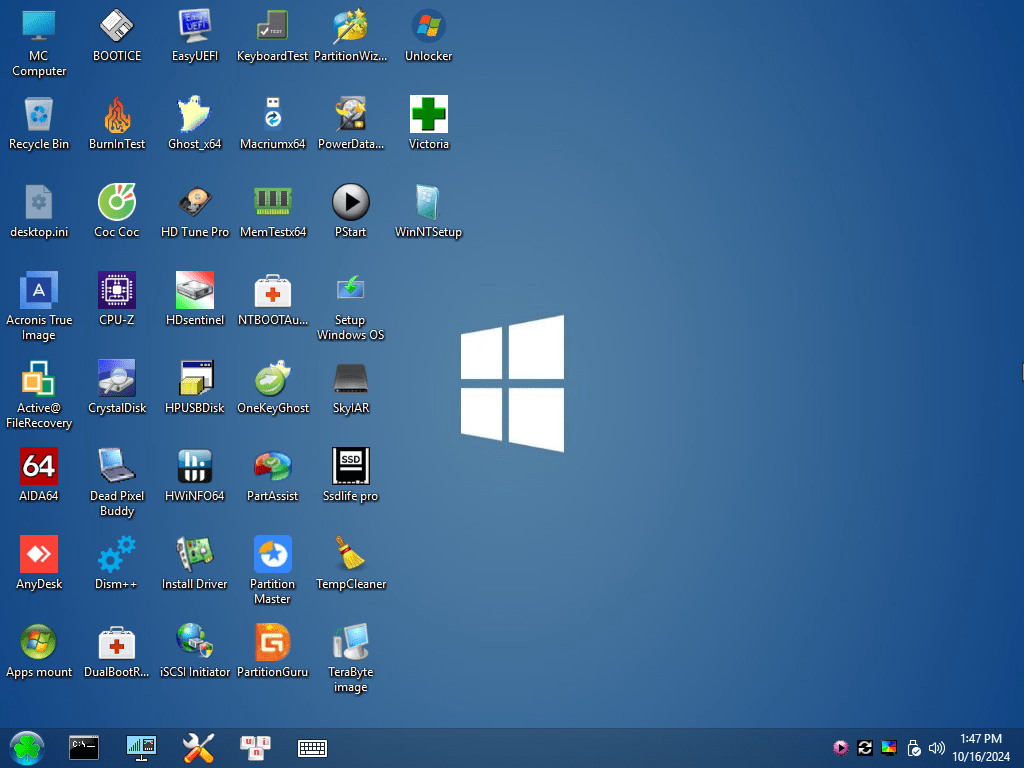Screen dimensions: 1024x768
Task: Launch iSCSI Initiator
Action: tap(195, 651)
